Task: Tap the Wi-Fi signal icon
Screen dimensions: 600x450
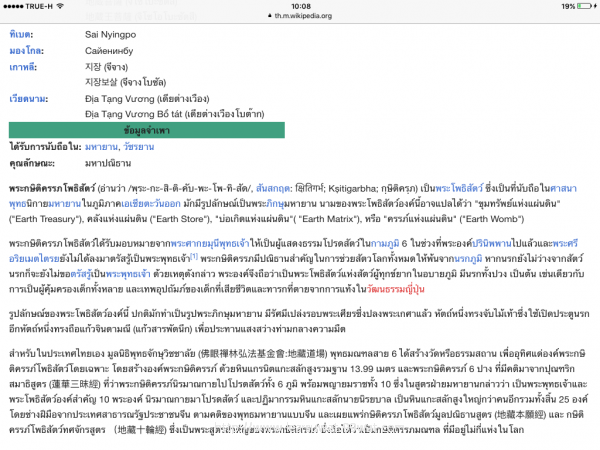Action: coord(60,6)
